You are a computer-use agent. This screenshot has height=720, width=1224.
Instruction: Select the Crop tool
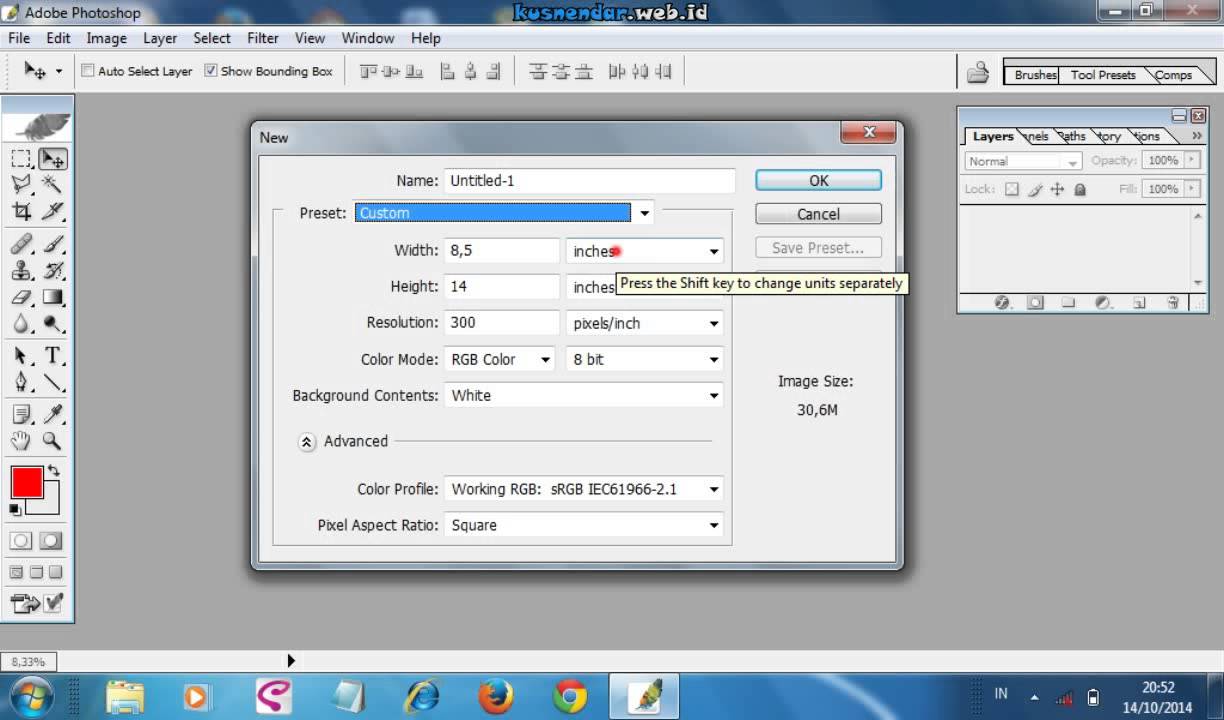[21, 211]
